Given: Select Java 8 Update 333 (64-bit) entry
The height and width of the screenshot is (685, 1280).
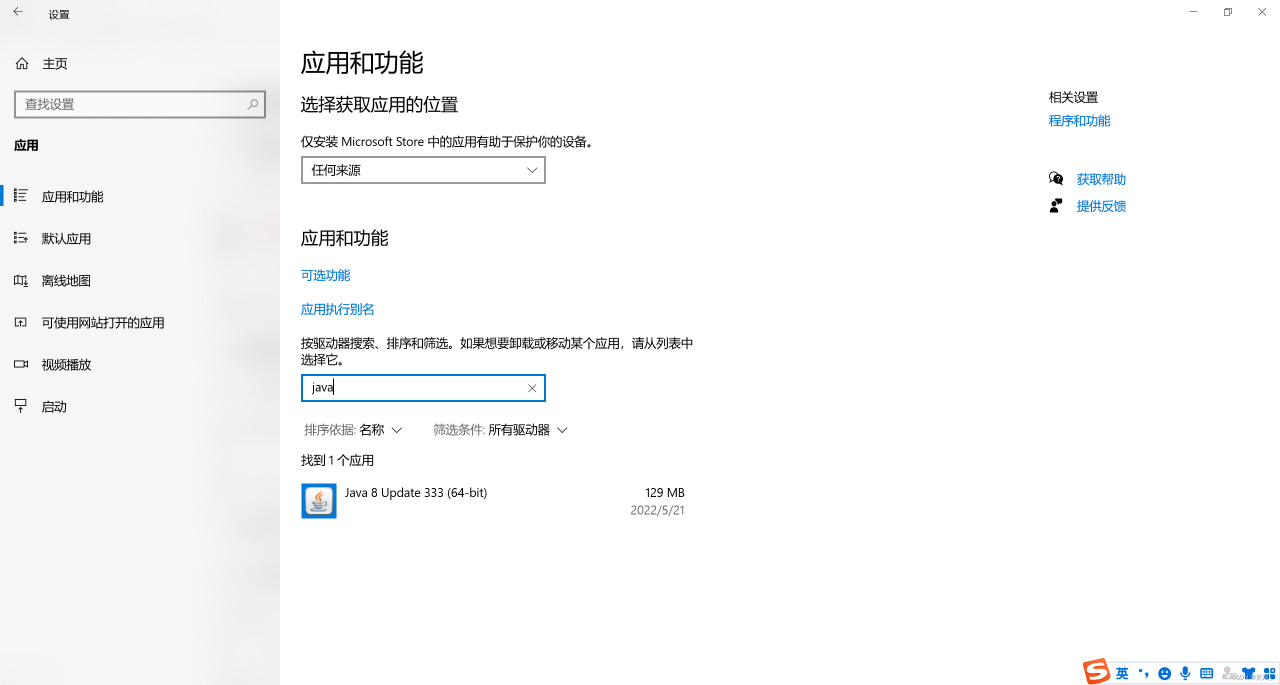Looking at the screenshot, I should [493, 501].
